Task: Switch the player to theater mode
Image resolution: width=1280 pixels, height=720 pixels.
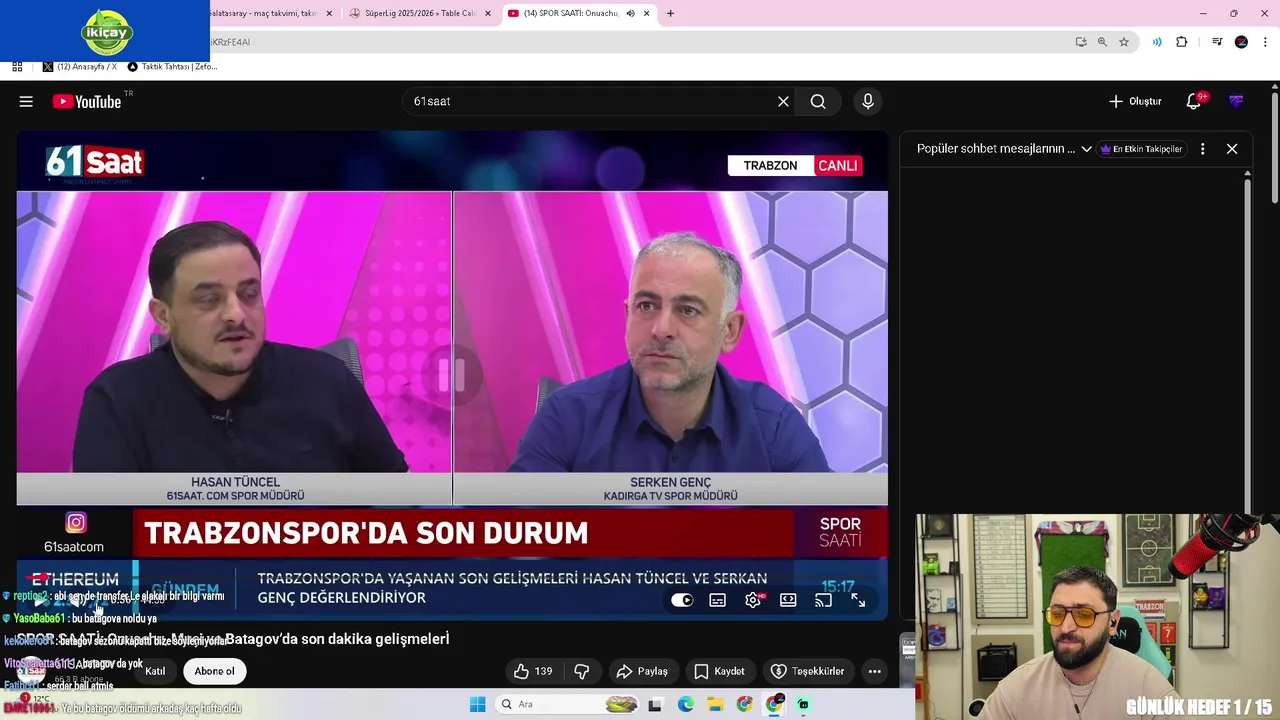Action: pyautogui.click(x=788, y=600)
